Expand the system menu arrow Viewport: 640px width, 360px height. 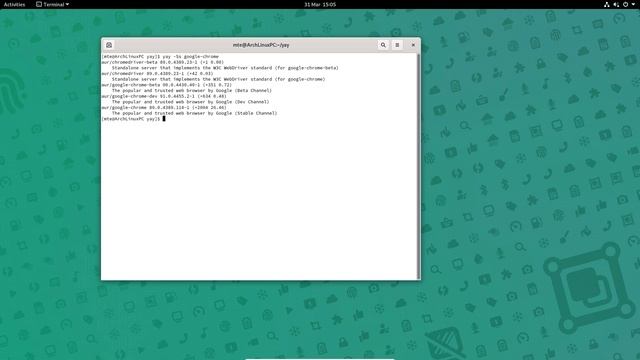point(633,4)
